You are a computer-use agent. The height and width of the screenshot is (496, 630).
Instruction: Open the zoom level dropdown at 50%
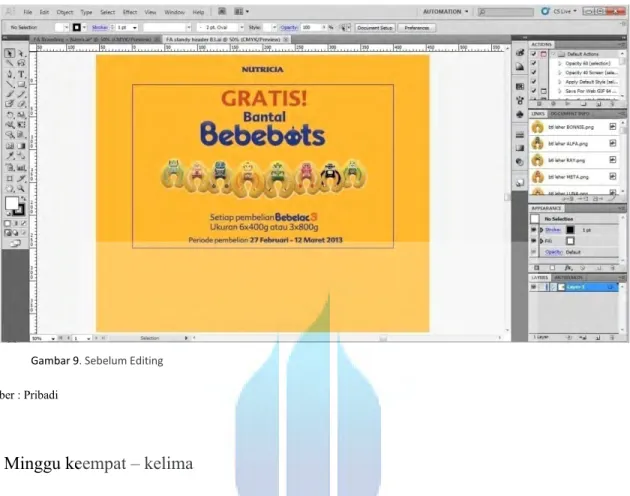pos(53,338)
